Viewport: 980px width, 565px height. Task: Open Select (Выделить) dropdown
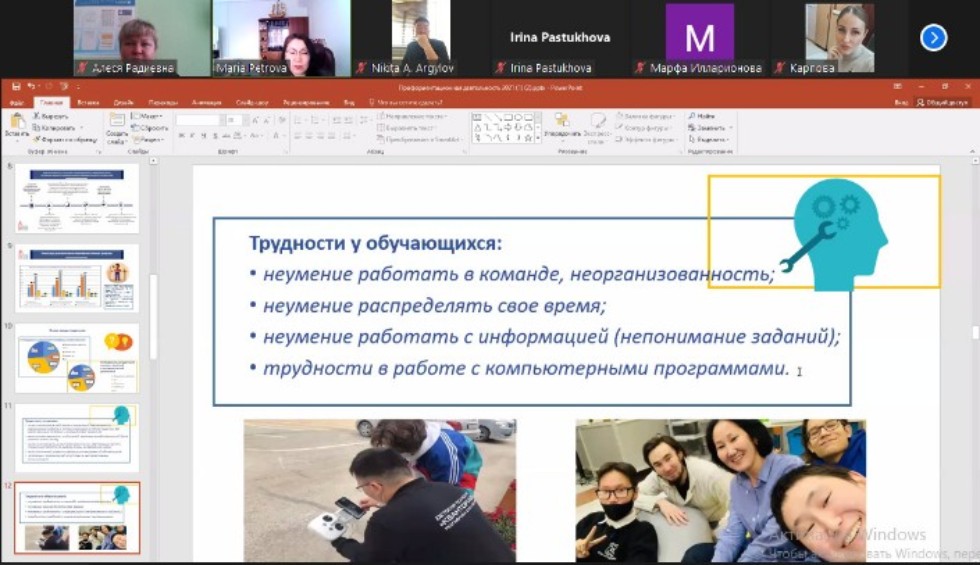tap(709, 139)
